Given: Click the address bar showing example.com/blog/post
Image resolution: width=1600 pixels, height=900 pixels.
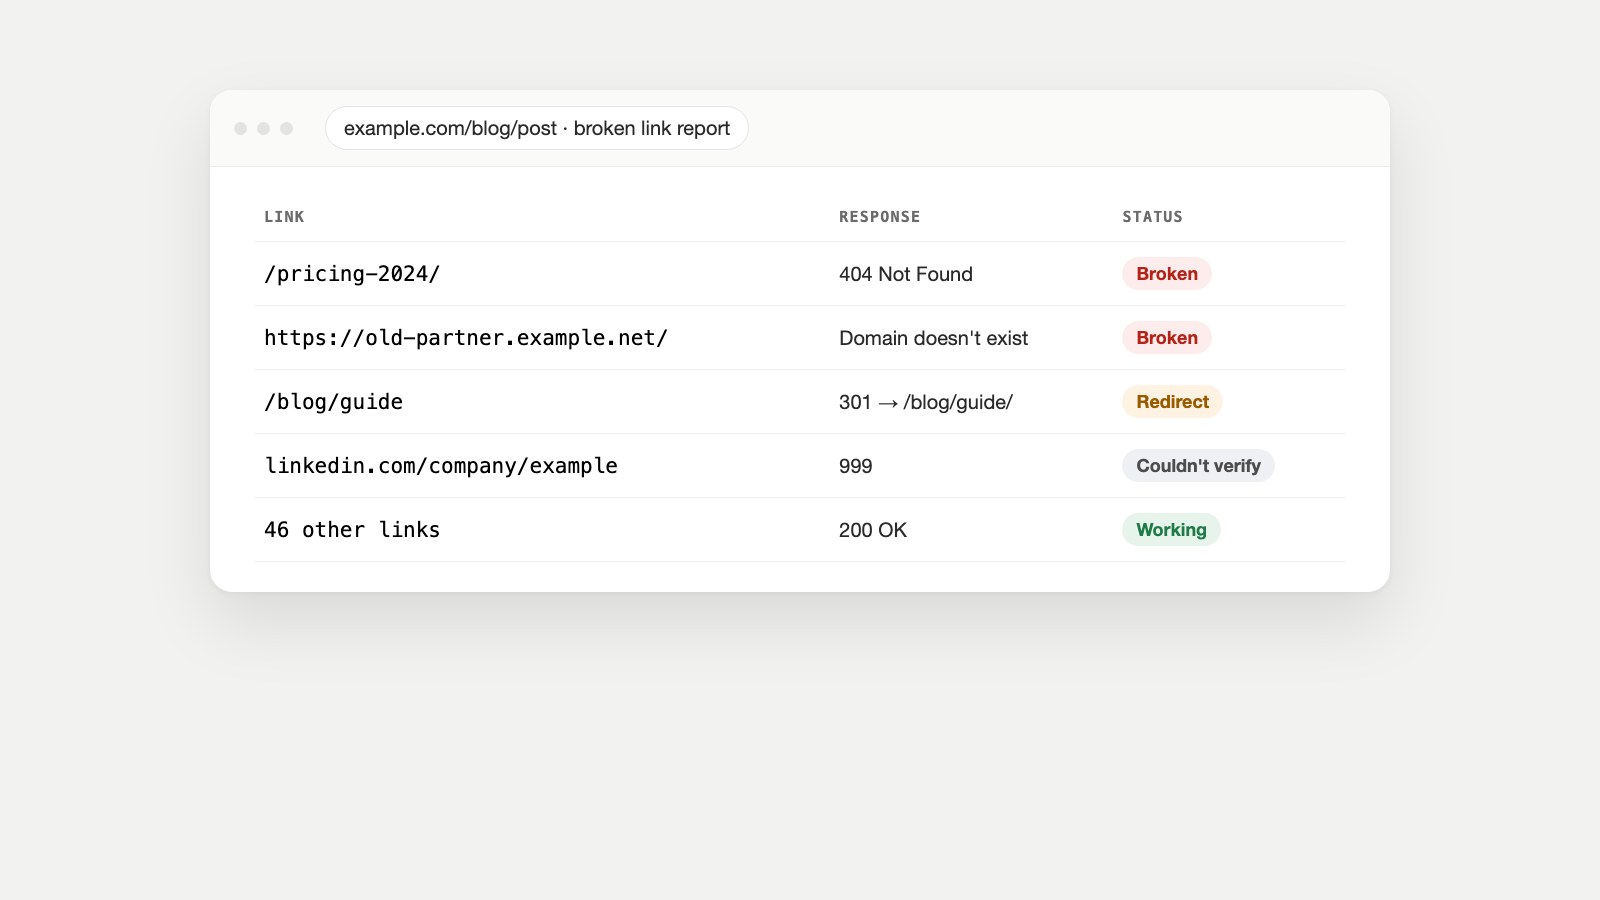Looking at the screenshot, I should pyautogui.click(x=536, y=128).
